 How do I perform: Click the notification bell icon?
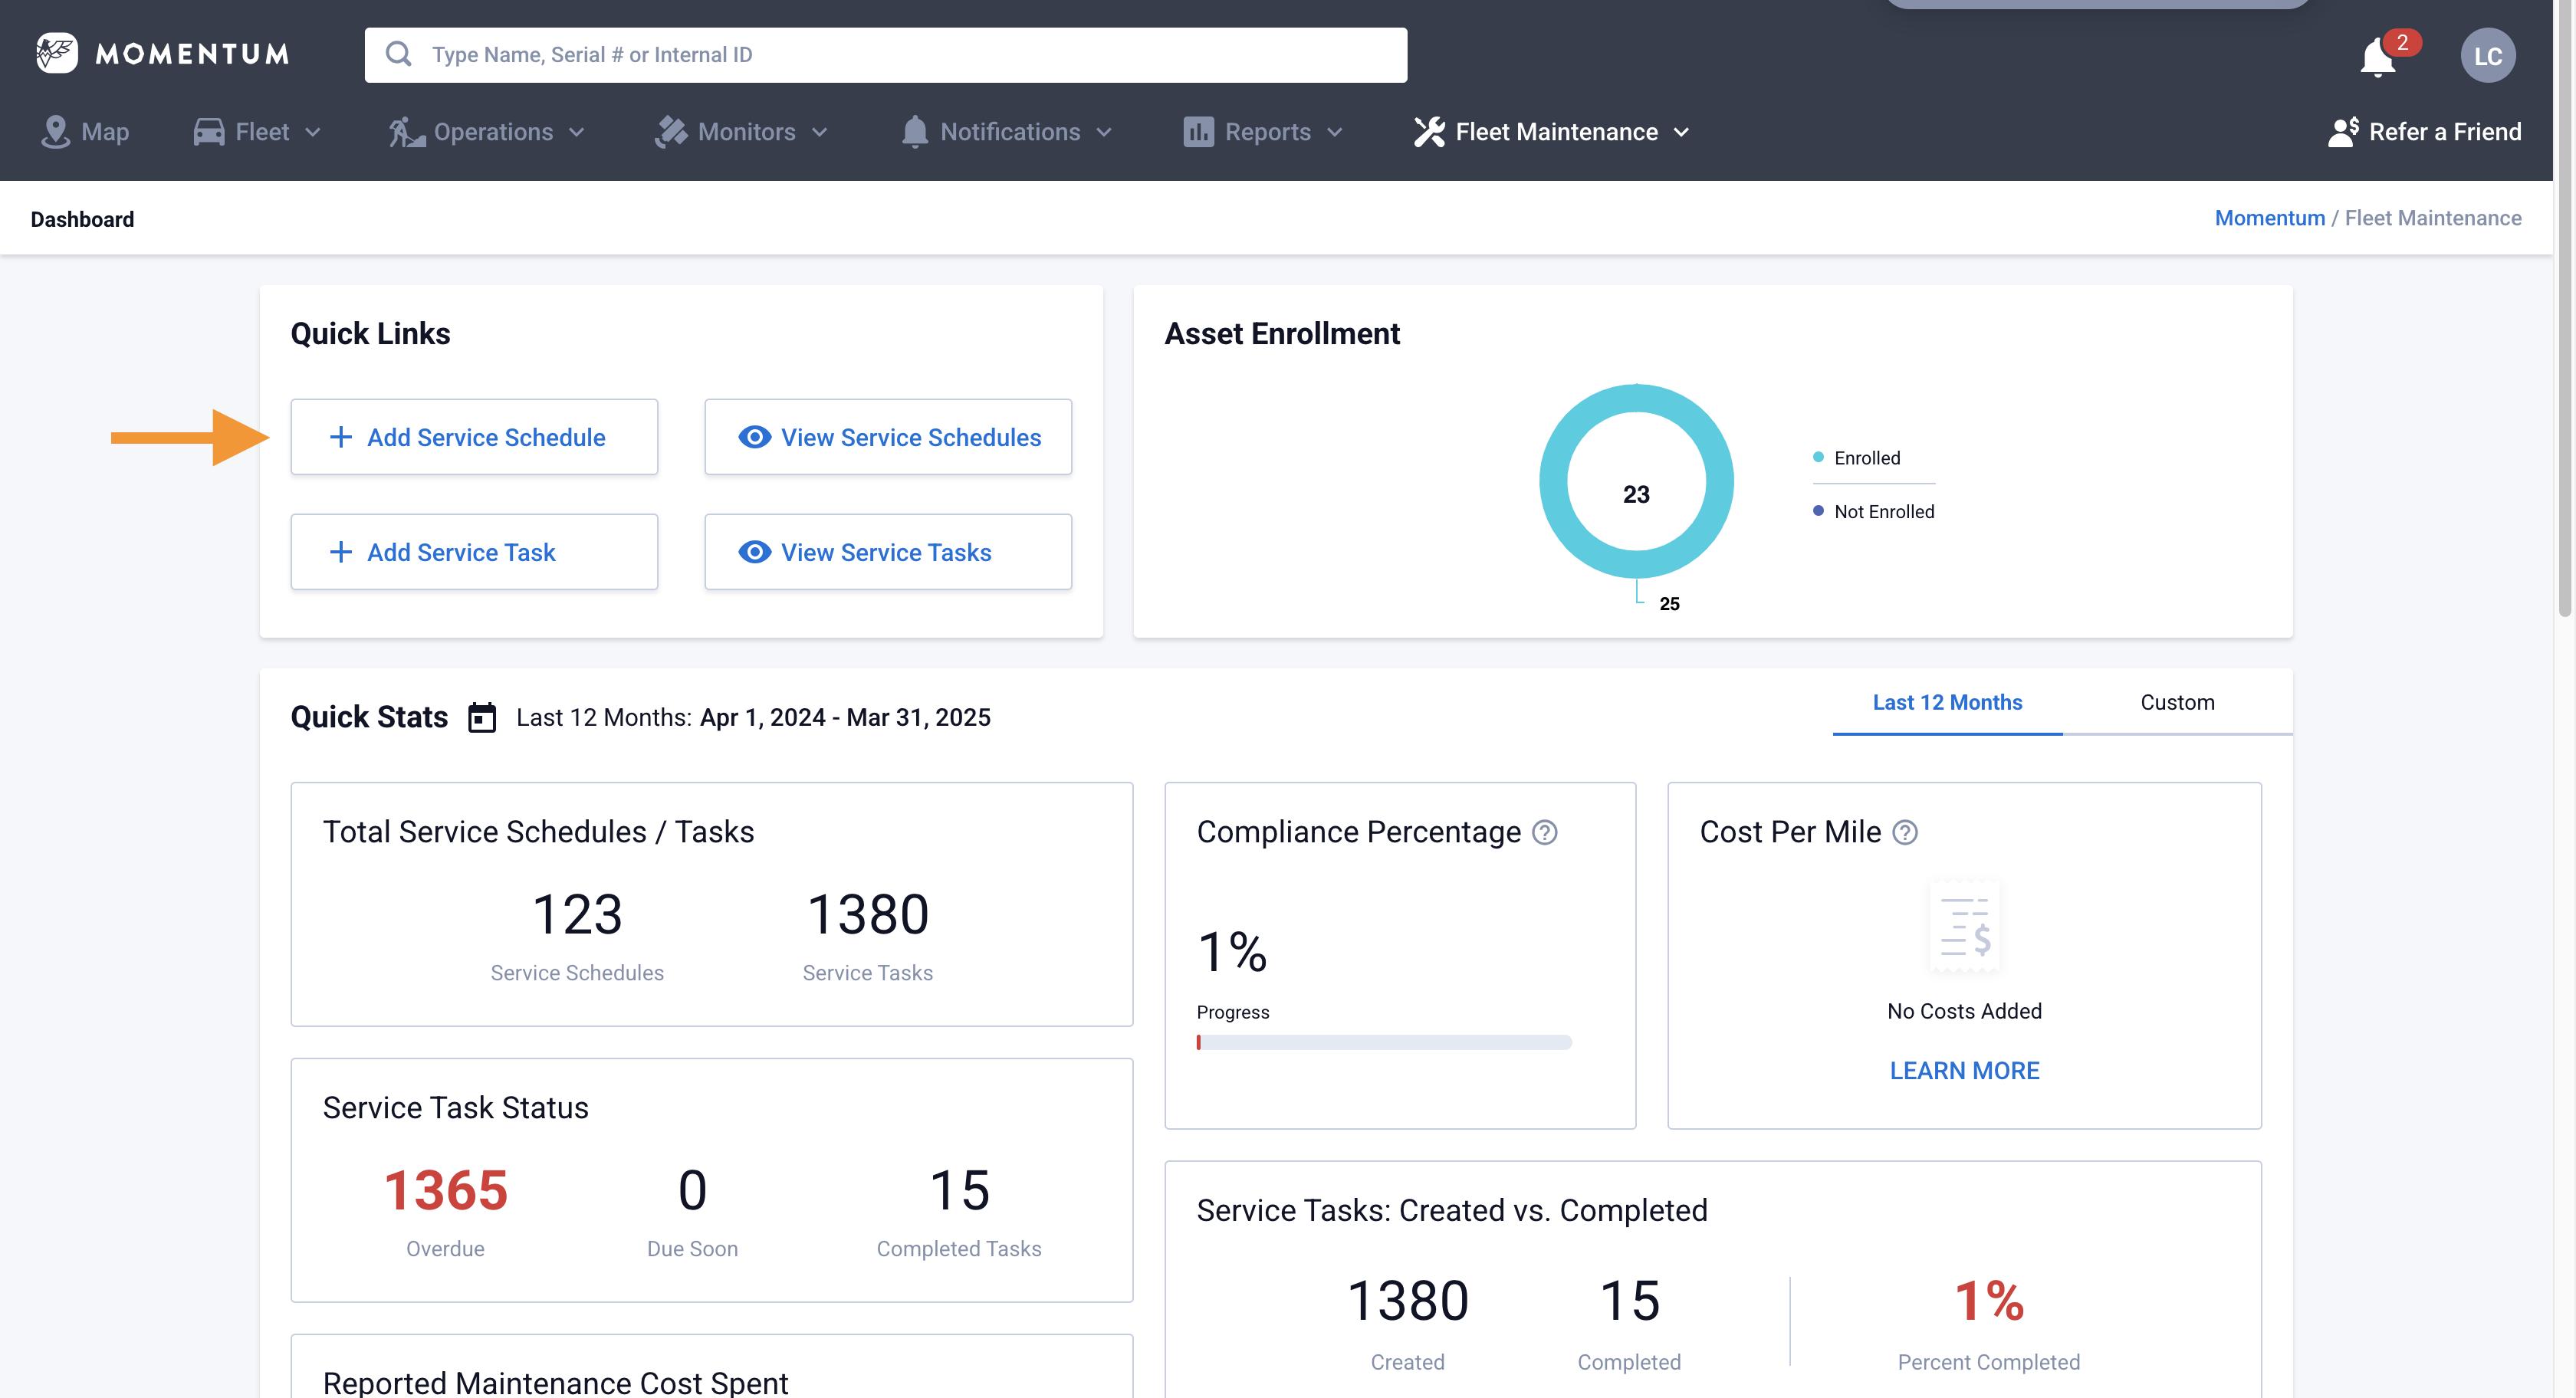tap(2377, 57)
